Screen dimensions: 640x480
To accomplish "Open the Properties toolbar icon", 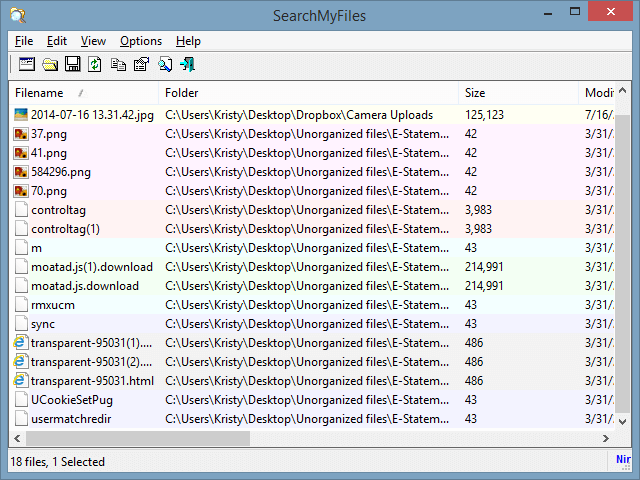I will point(142,64).
